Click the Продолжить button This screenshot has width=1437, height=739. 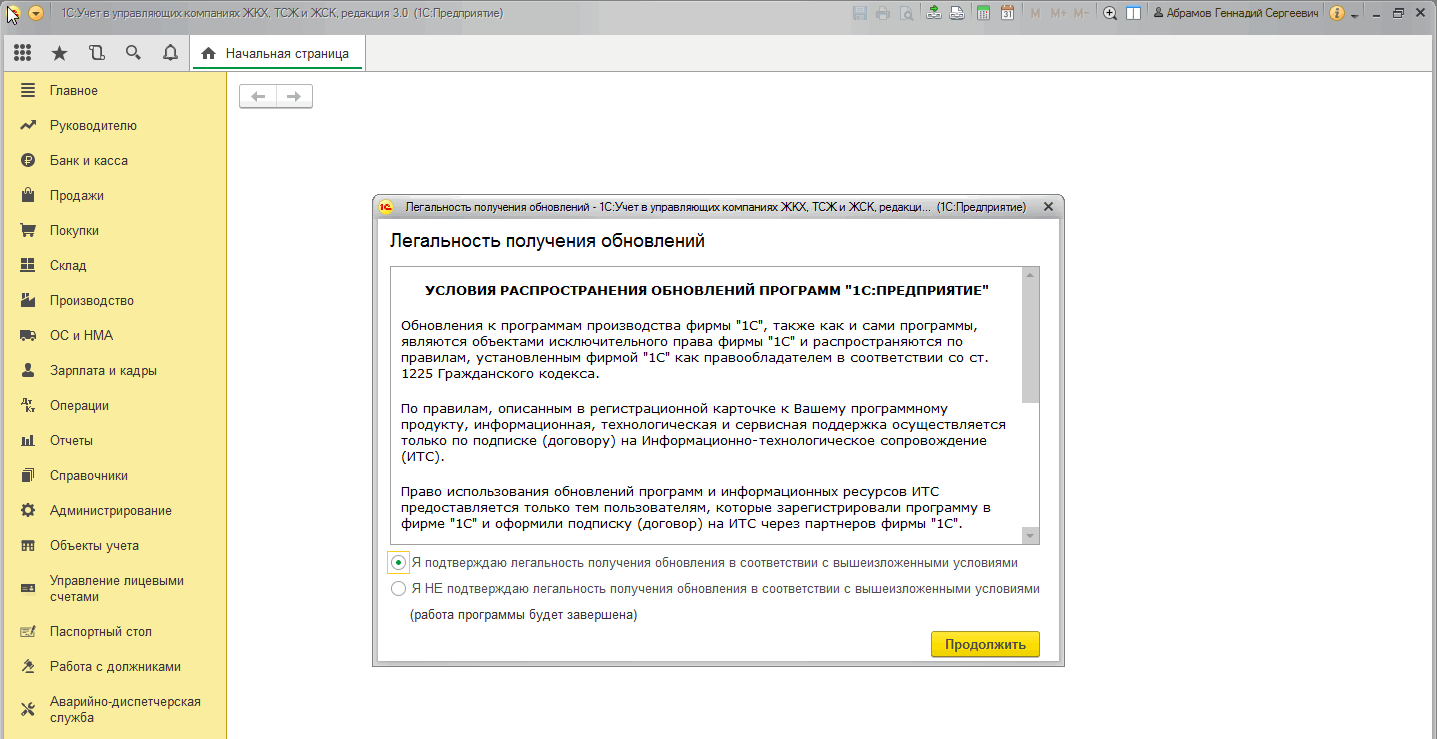tap(985, 644)
